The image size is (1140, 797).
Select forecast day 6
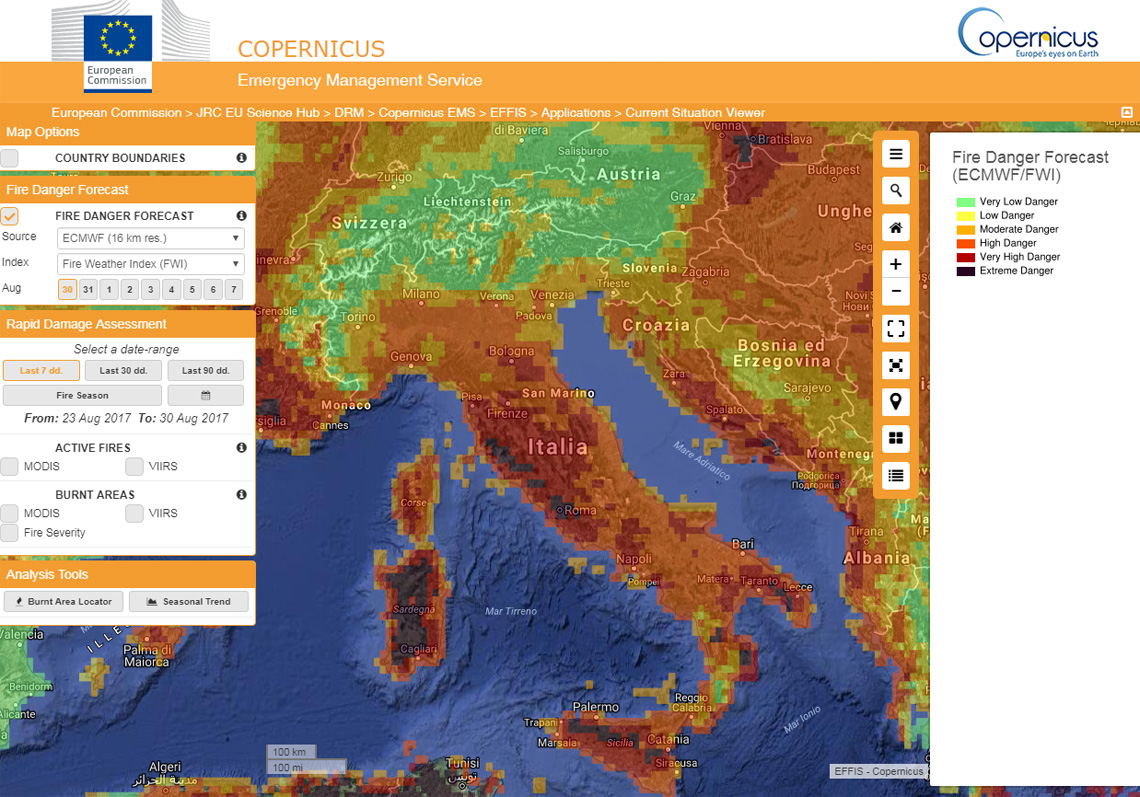tap(213, 289)
